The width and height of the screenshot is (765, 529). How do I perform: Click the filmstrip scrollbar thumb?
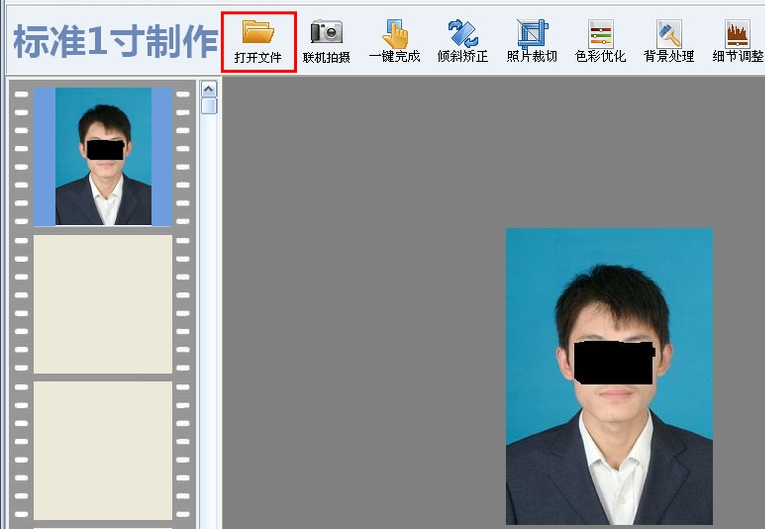pyautogui.click(x=209, y=106)
